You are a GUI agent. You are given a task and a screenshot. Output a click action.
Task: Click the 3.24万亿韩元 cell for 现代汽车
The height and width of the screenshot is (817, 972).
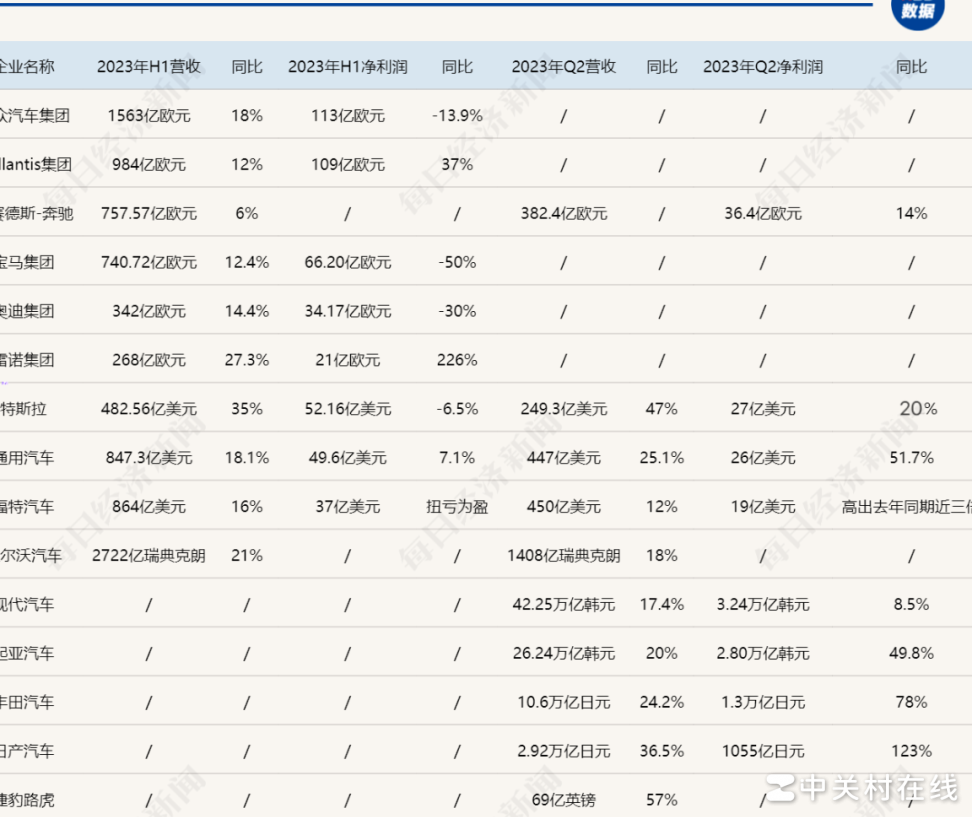[763, 604]
